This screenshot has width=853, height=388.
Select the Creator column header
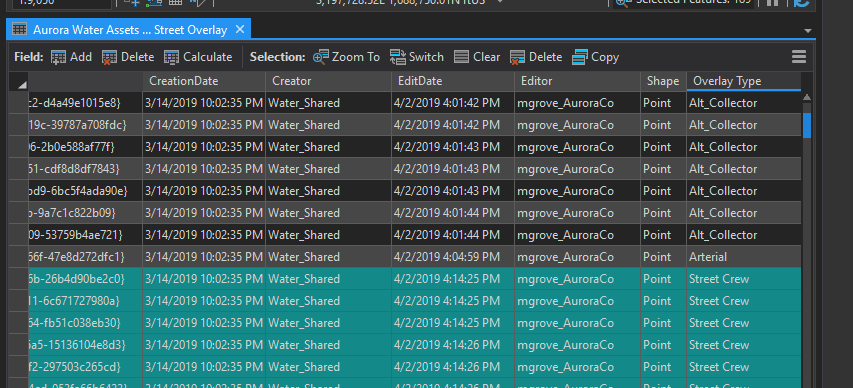[x=328, y=81]
